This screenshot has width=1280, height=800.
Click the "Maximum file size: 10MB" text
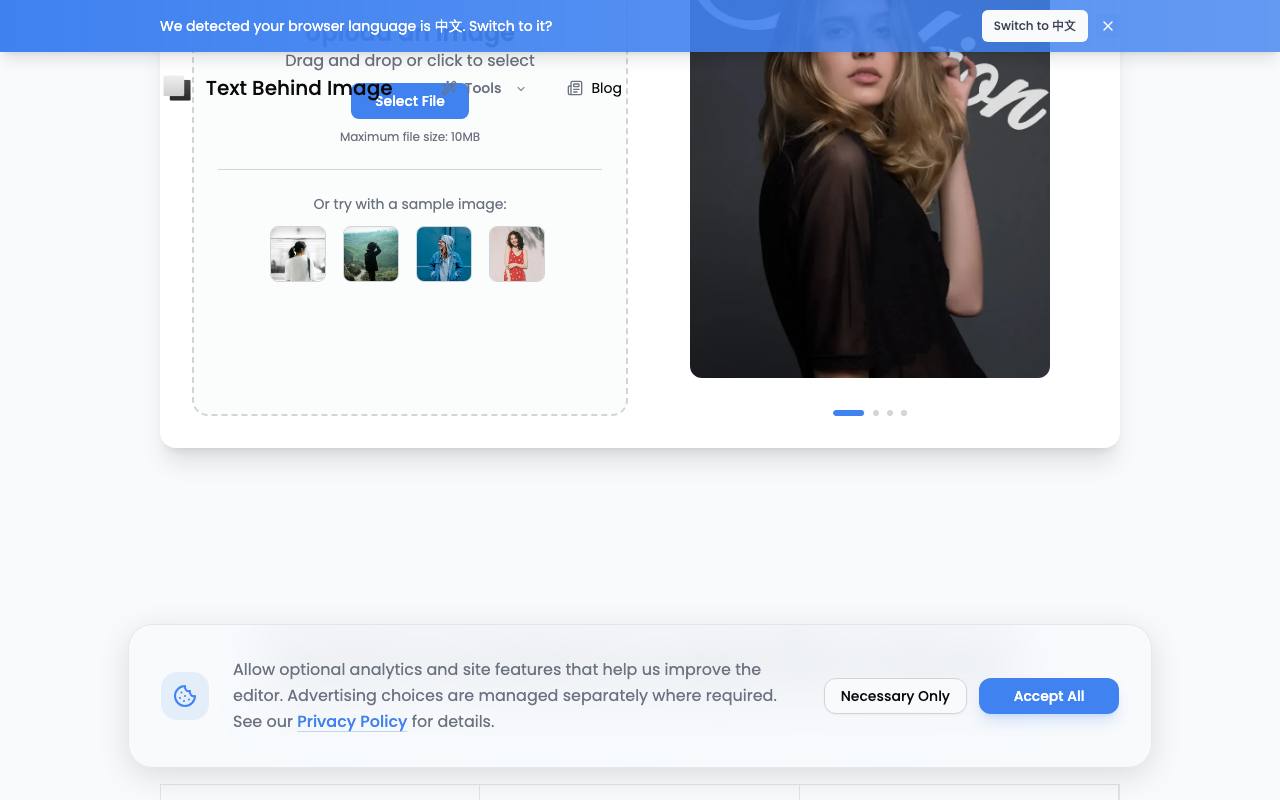coord(410,137)
